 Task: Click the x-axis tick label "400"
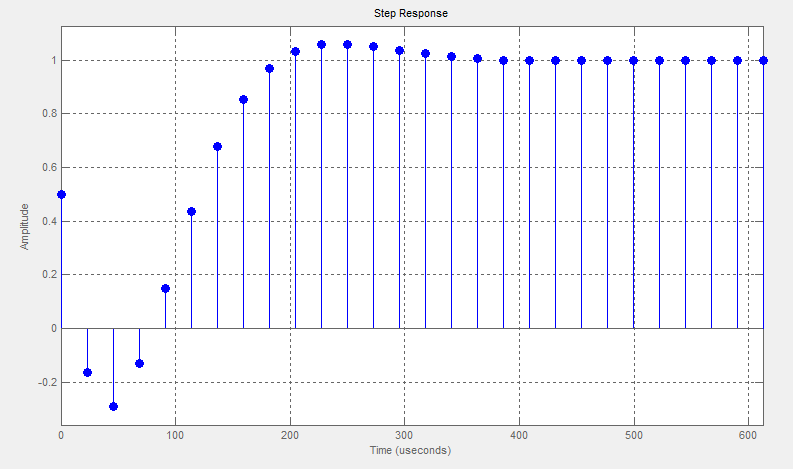tap(519, 435)
